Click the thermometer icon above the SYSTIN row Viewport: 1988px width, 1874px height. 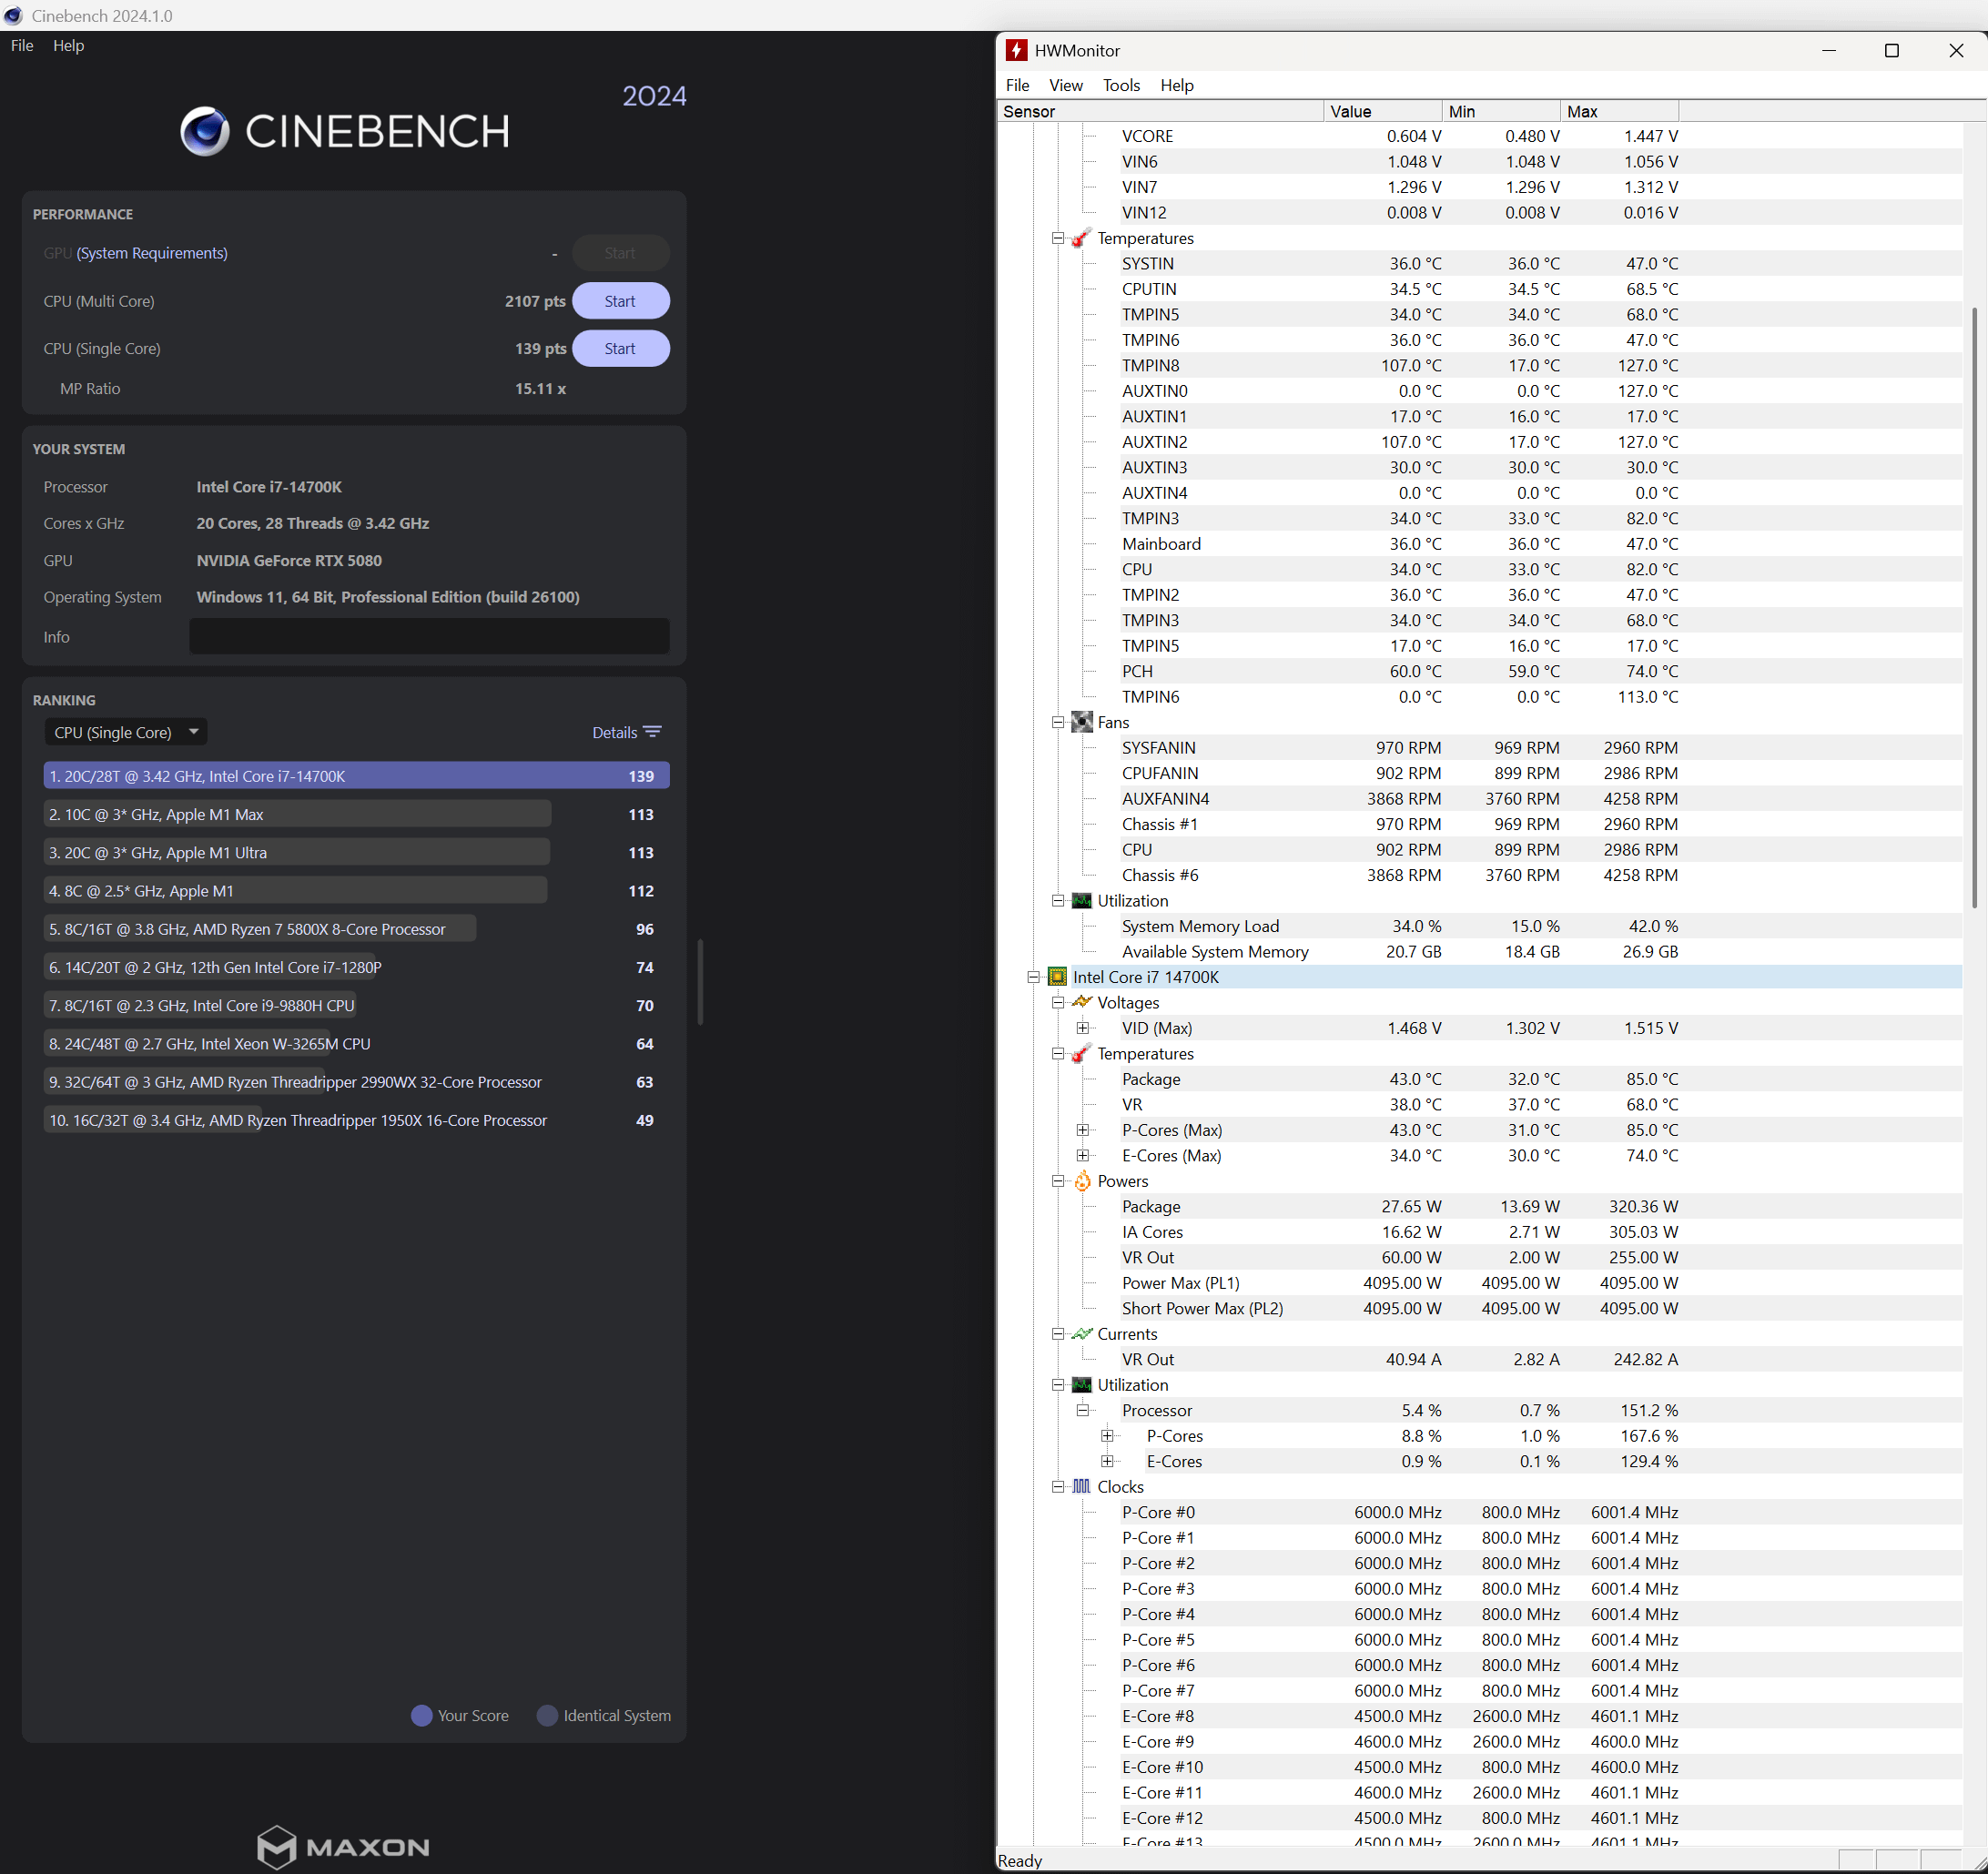[x=1081, y=238]
